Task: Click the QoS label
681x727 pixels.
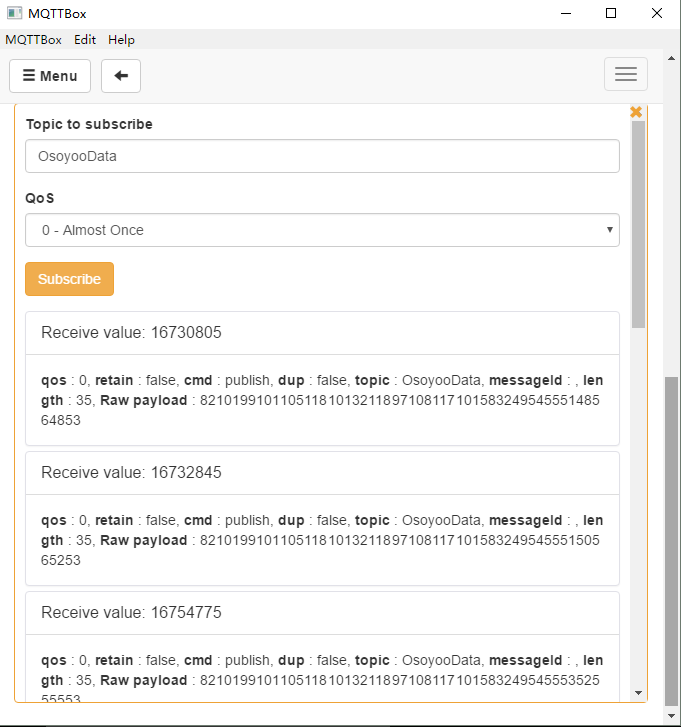Action: pos(40,198)
